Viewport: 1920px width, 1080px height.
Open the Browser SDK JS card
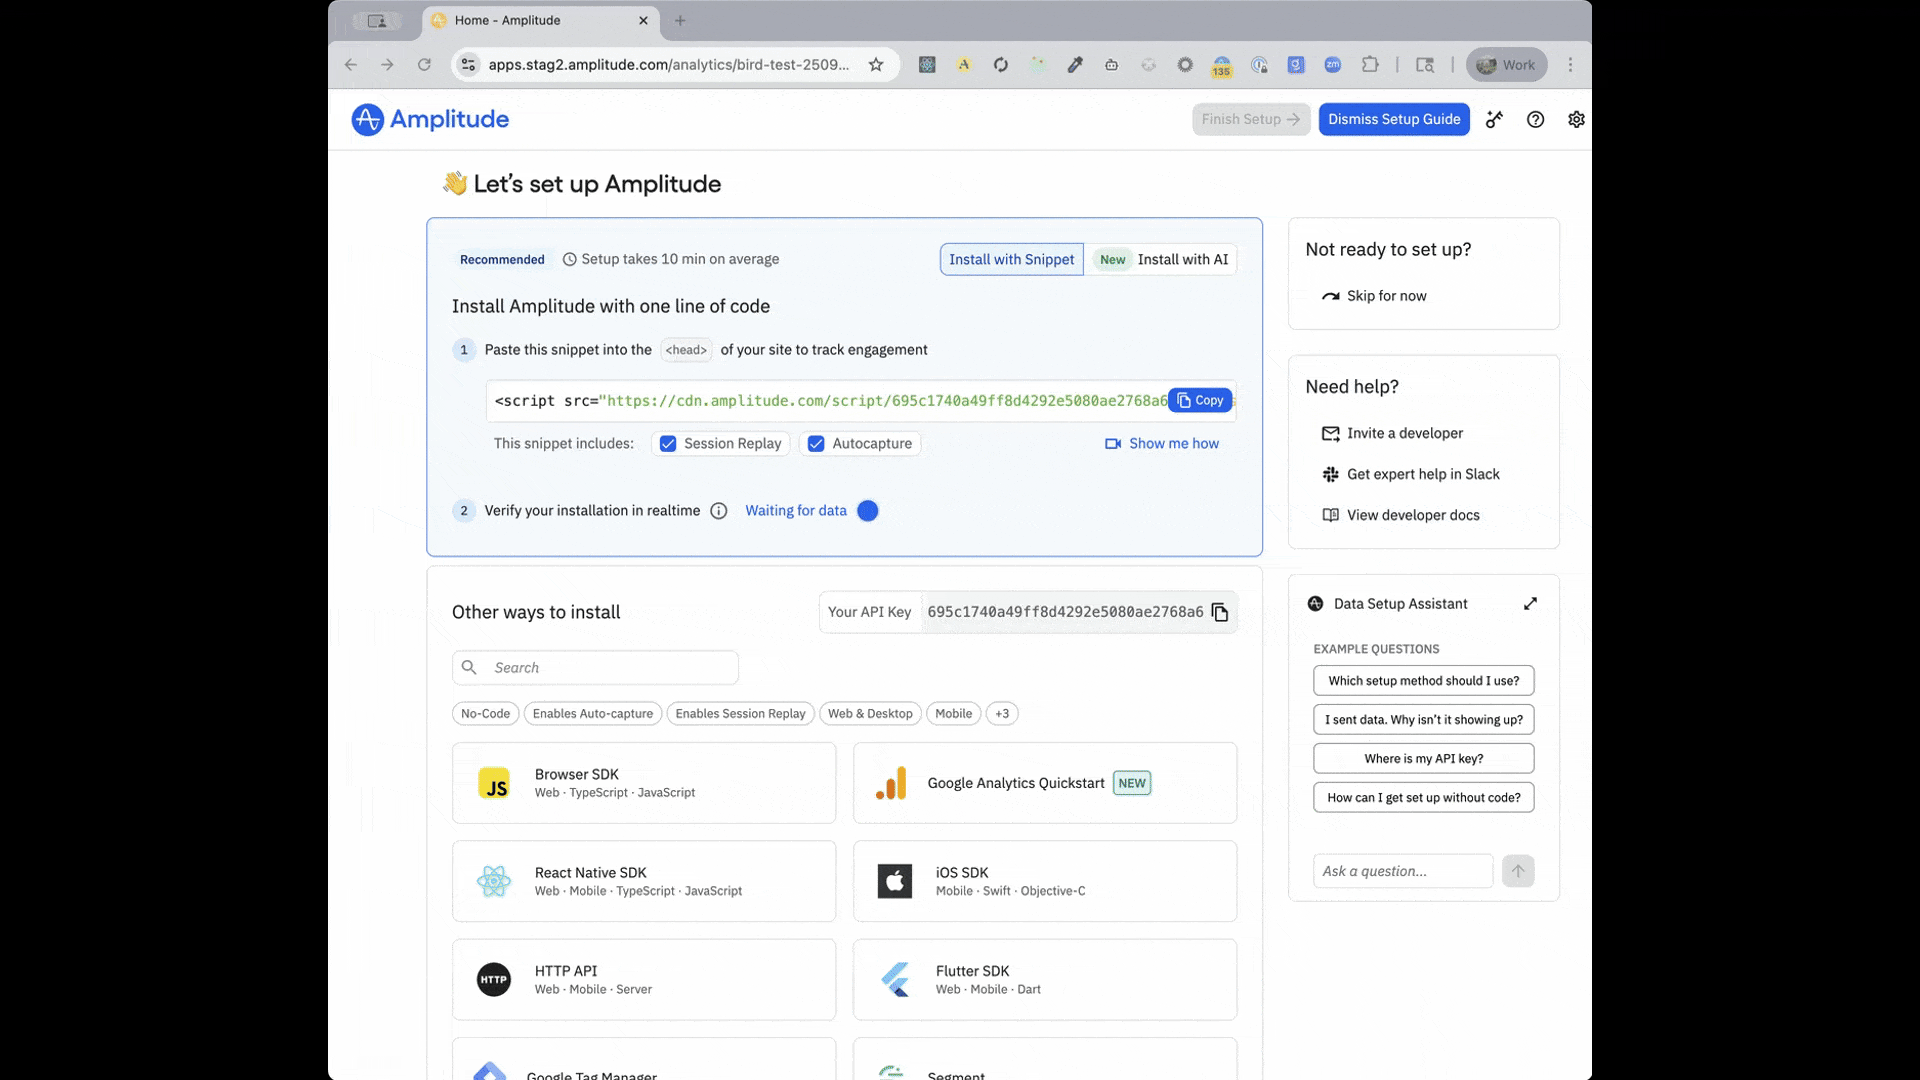(643, 783)
